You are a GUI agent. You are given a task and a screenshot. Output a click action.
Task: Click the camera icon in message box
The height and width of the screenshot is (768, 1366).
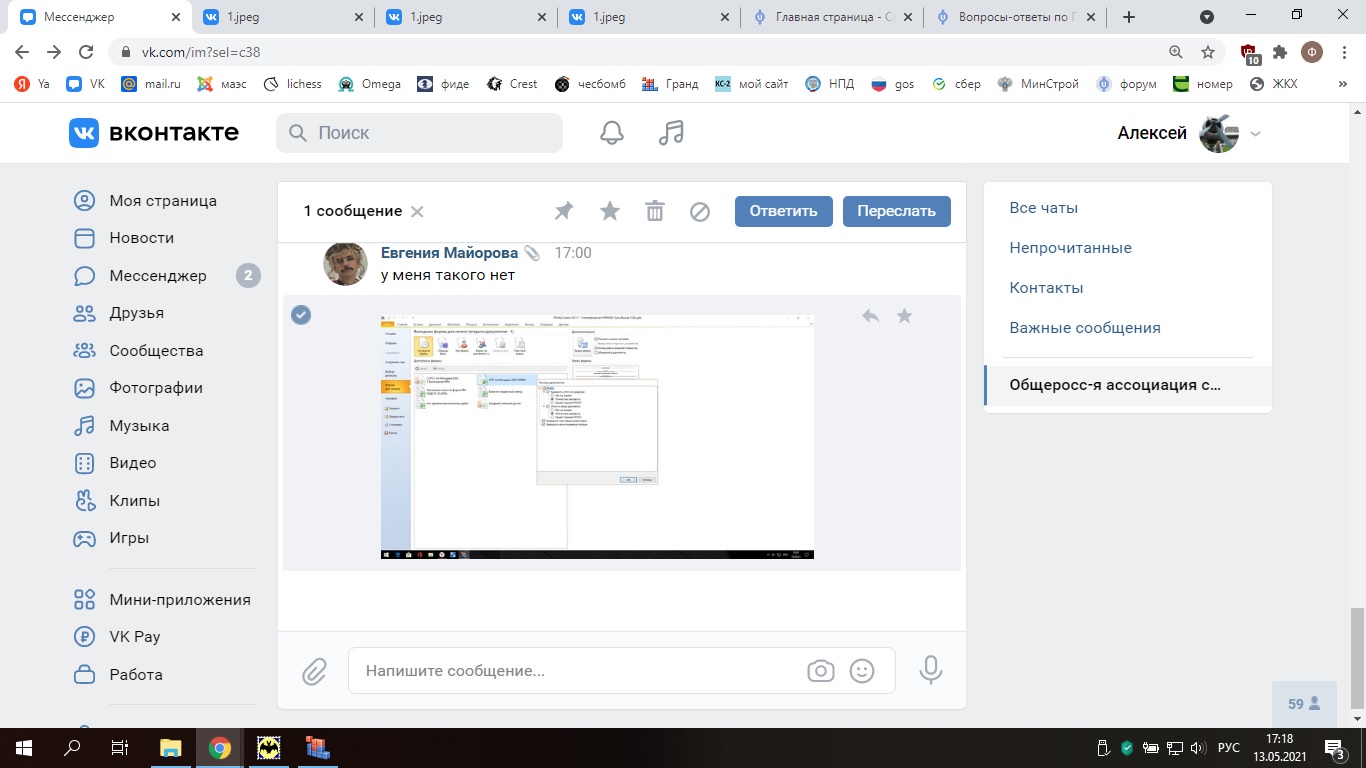[820, 670]
